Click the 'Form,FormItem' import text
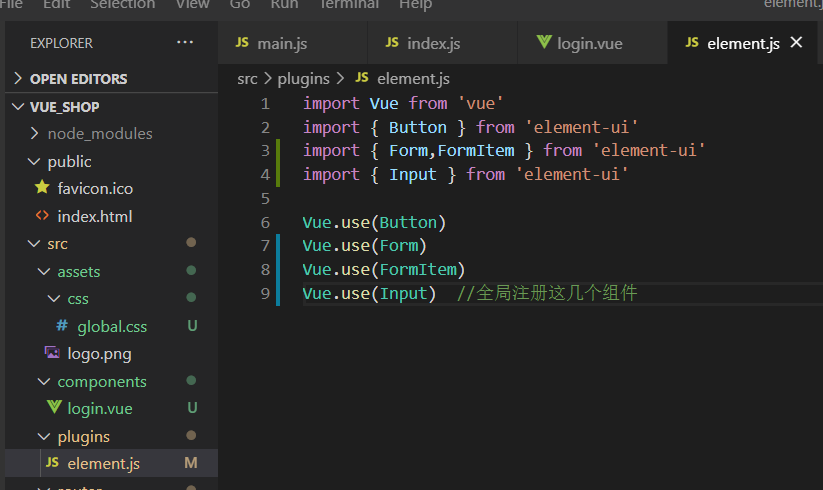This screenshot has height=490, width=823. tap(451, 151)
